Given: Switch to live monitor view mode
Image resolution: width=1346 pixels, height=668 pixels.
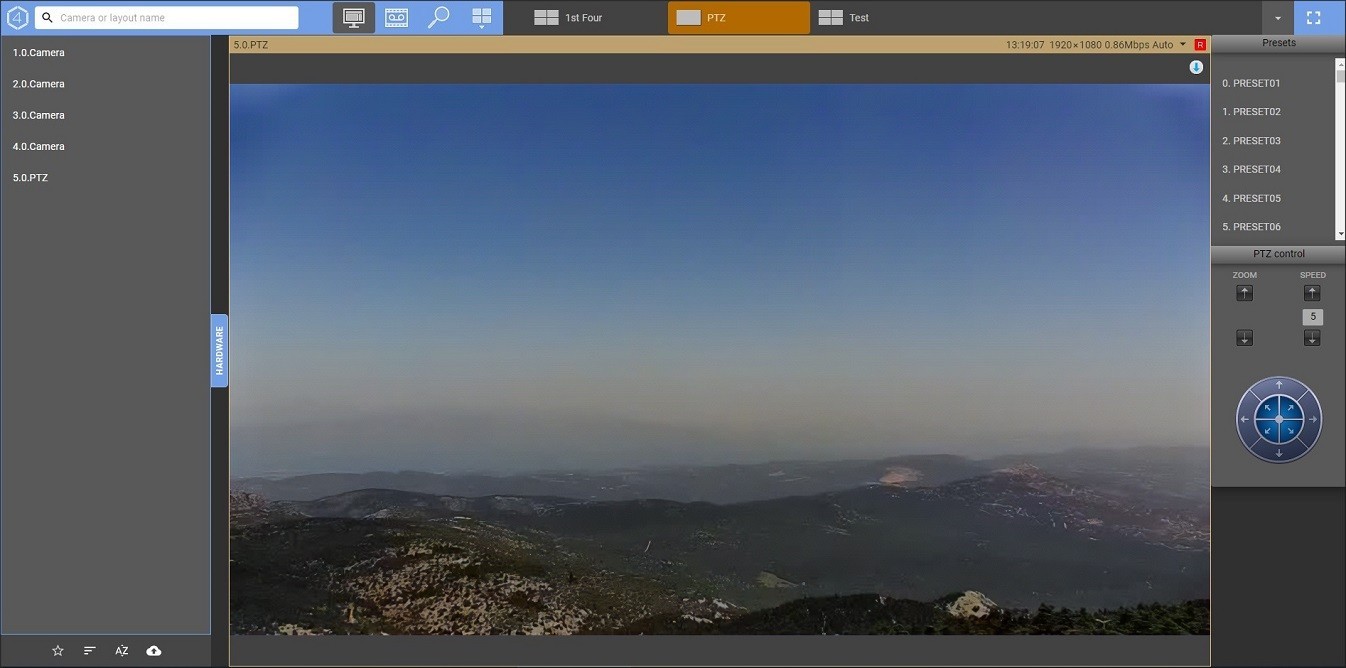Looking at the screenshot, I should (353, 17).
